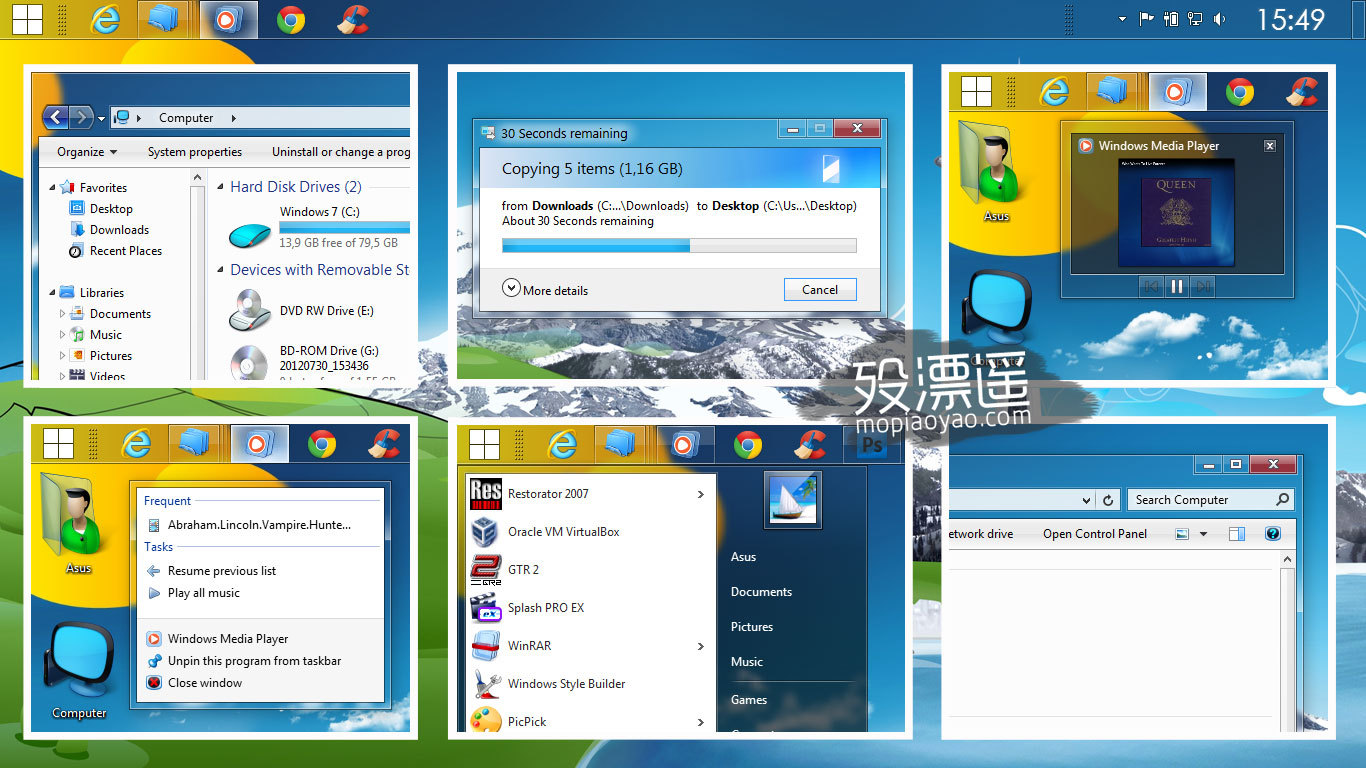
Task: Expand the WinRAR submenu arrow
Action: pyautogui.click(x=700, y=647)
